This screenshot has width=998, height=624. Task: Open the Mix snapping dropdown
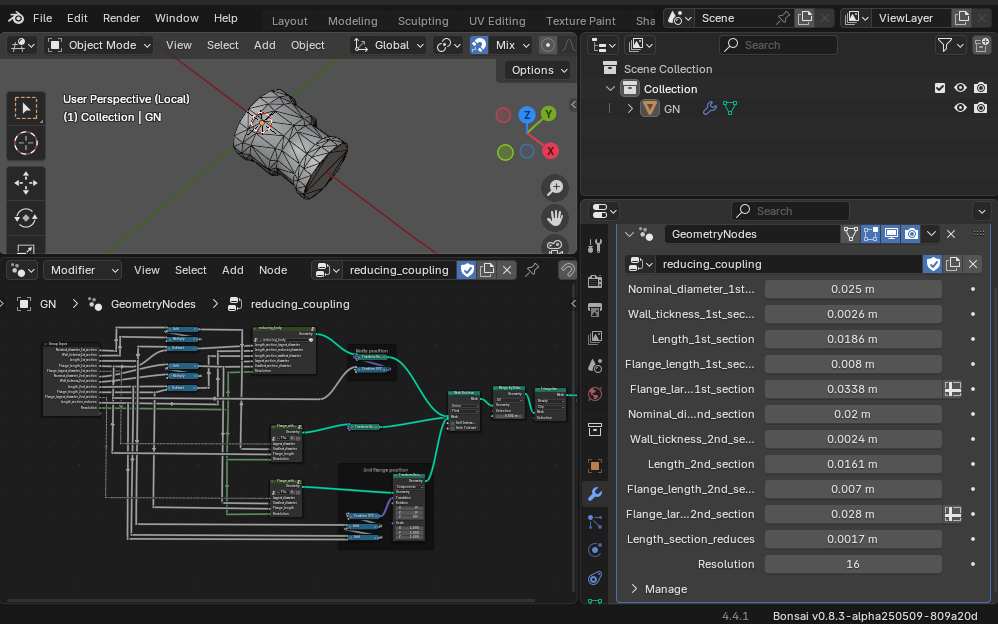click(x=510, y=45)
